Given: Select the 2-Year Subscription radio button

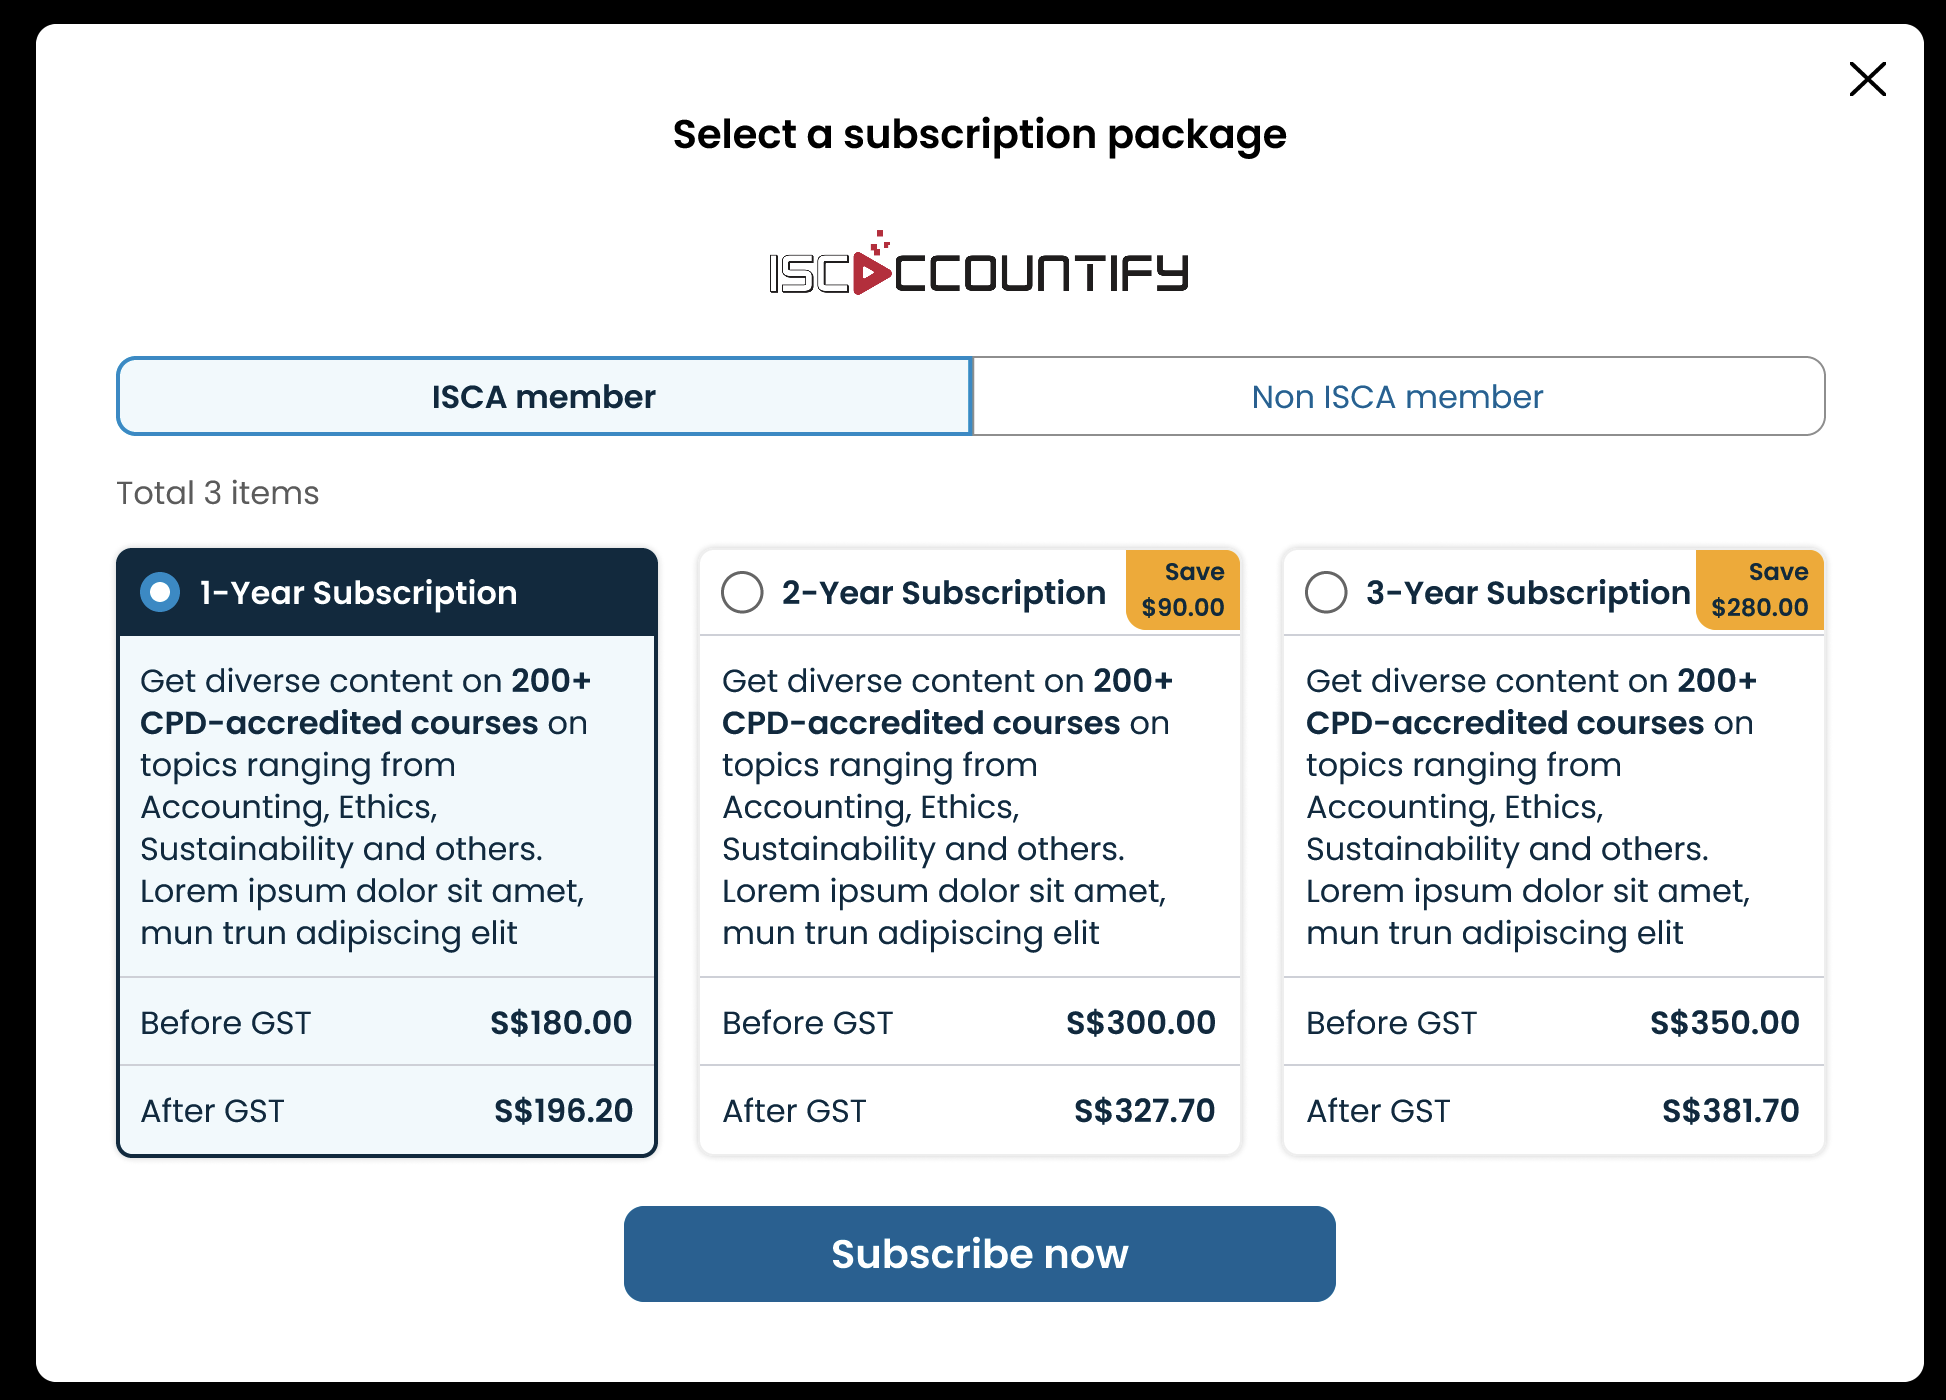Looking at the screenshot, I should 742,592.
